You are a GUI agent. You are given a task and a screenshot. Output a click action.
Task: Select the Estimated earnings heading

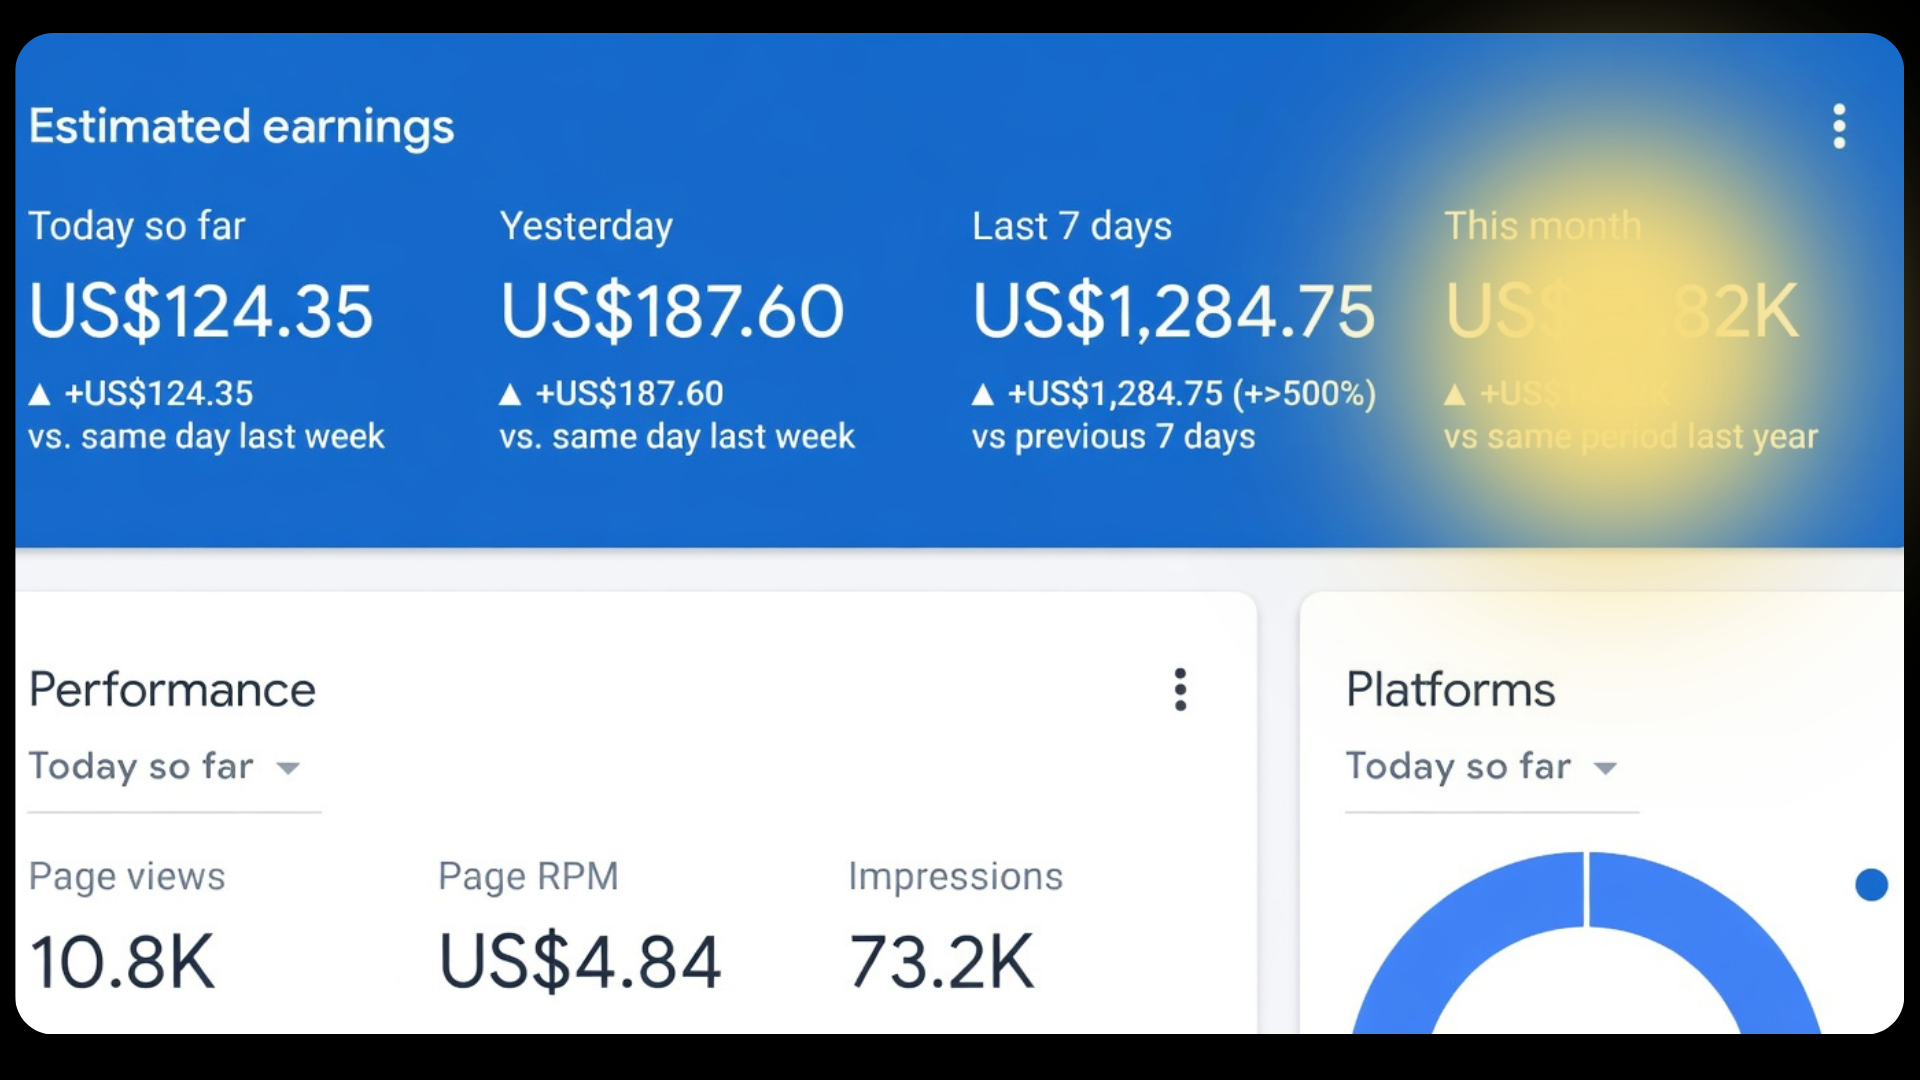241,127
